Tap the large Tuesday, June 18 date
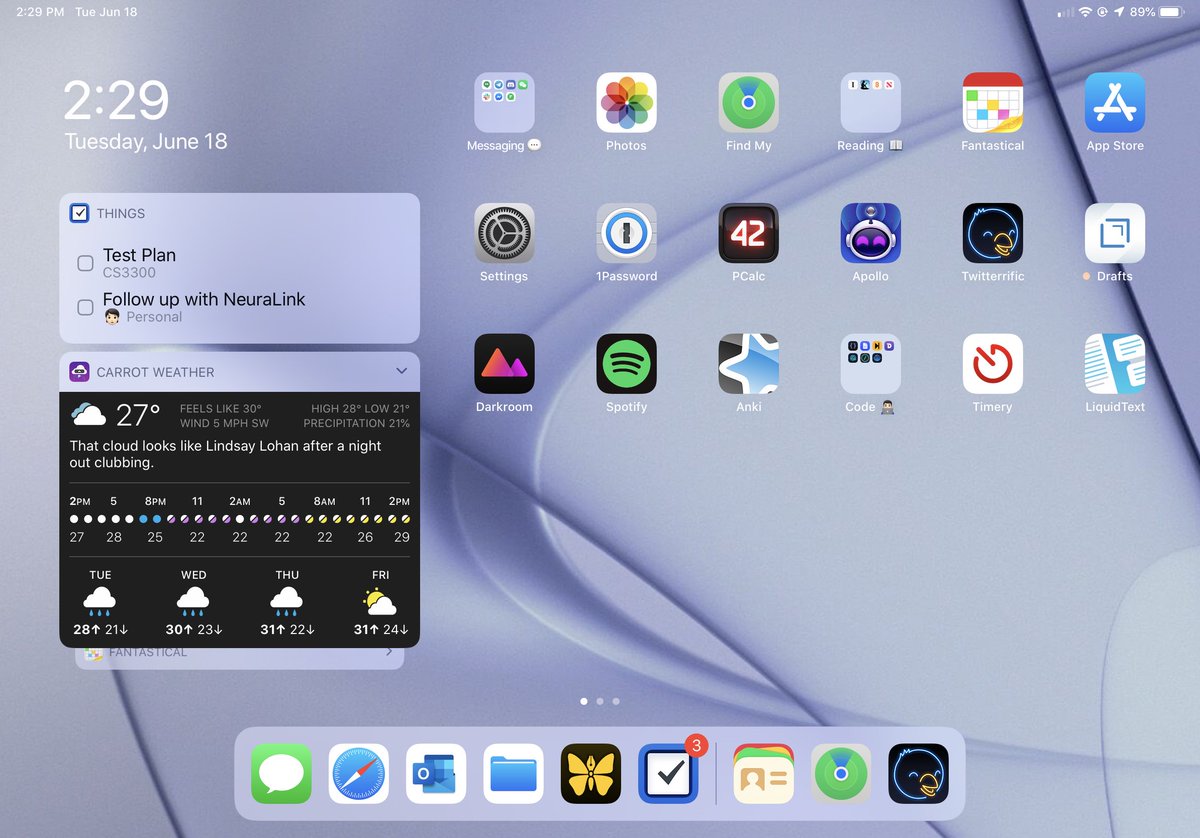 [x=146, y=141]
